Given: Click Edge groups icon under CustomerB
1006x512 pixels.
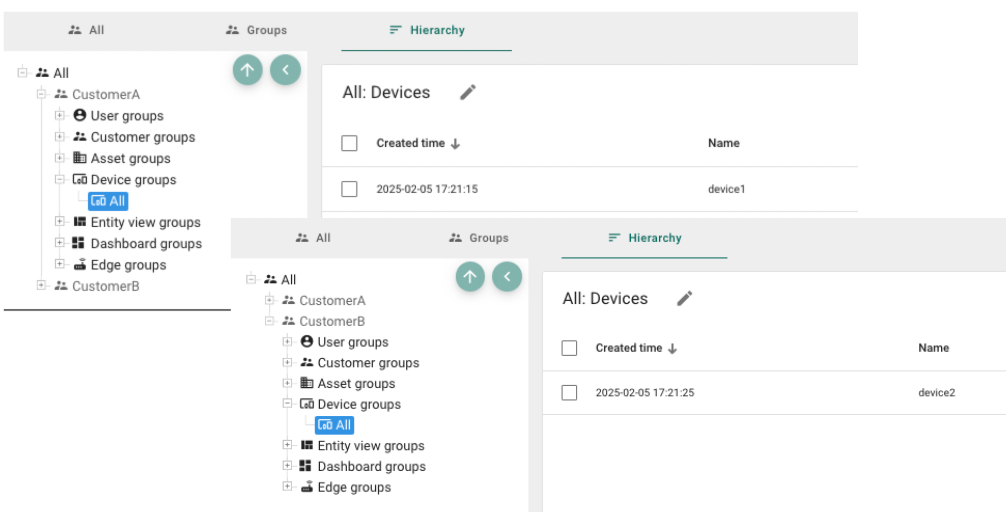Looking at the screenshot, I should pyautogui.click(x=307, y=486).
